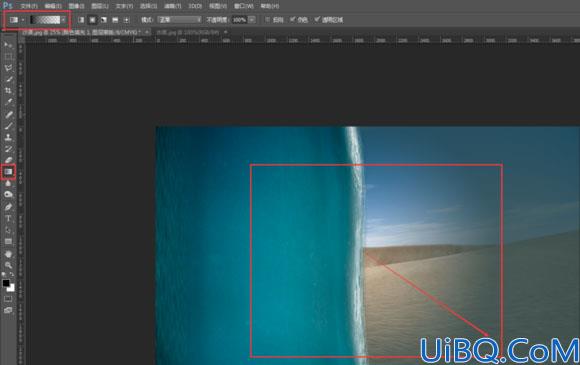Viewport: 580px width, 365px height.
Task: Close the second document tab
Action: pyautogui.click(x=225, y=33)
